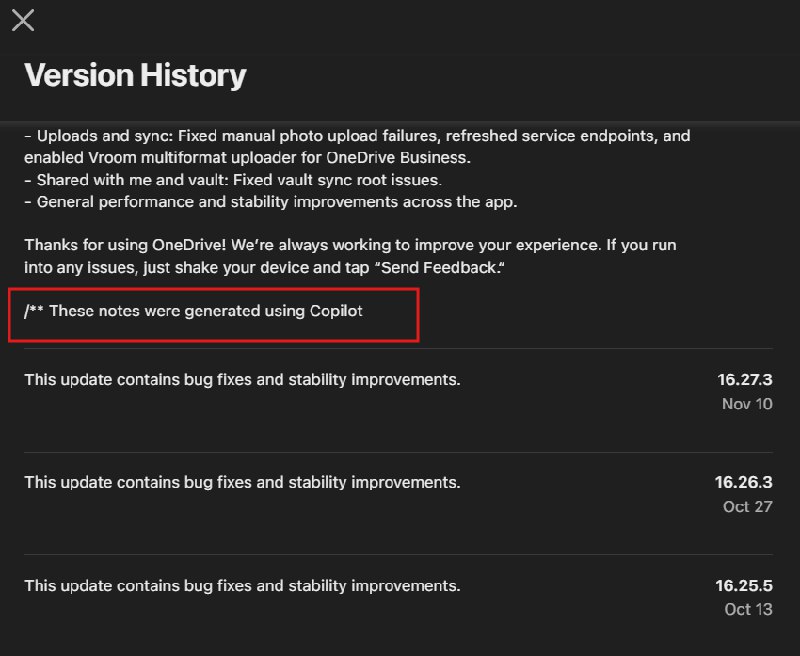Select the Version History title heading

pyautogui.click(x=136, y=74)
